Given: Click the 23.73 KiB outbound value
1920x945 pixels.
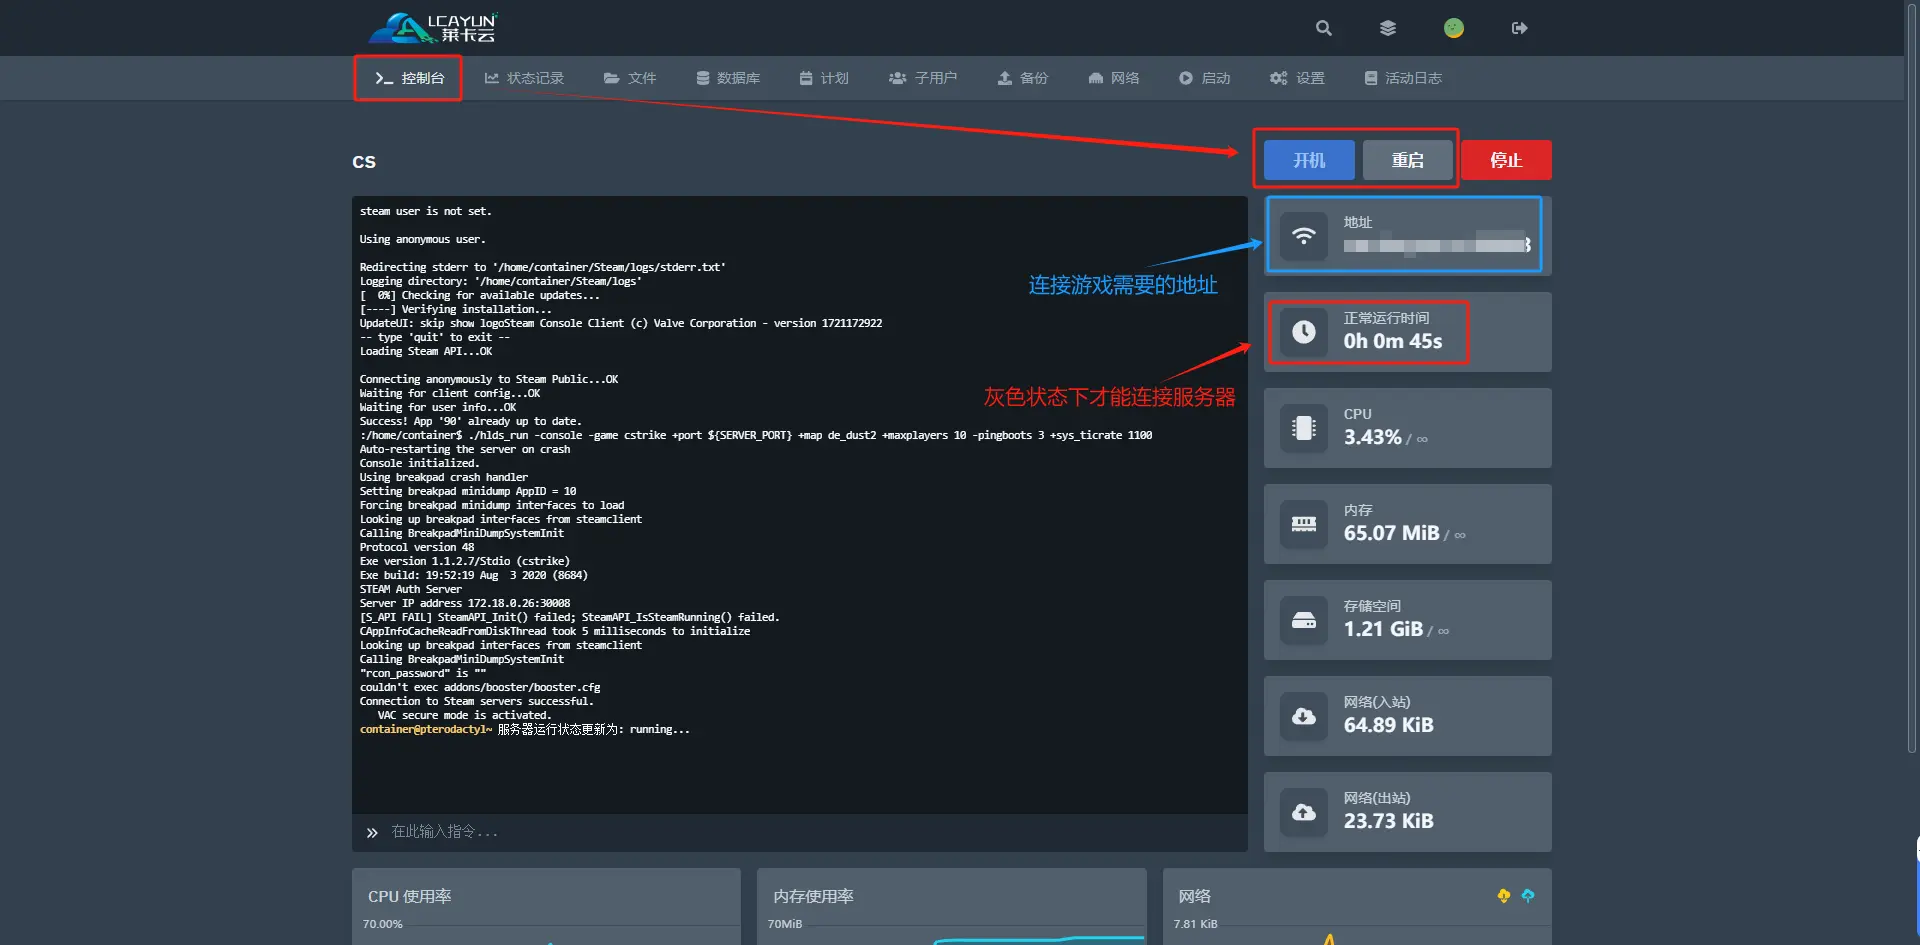Looking at the screenshot, I should tap(1388, 821).
